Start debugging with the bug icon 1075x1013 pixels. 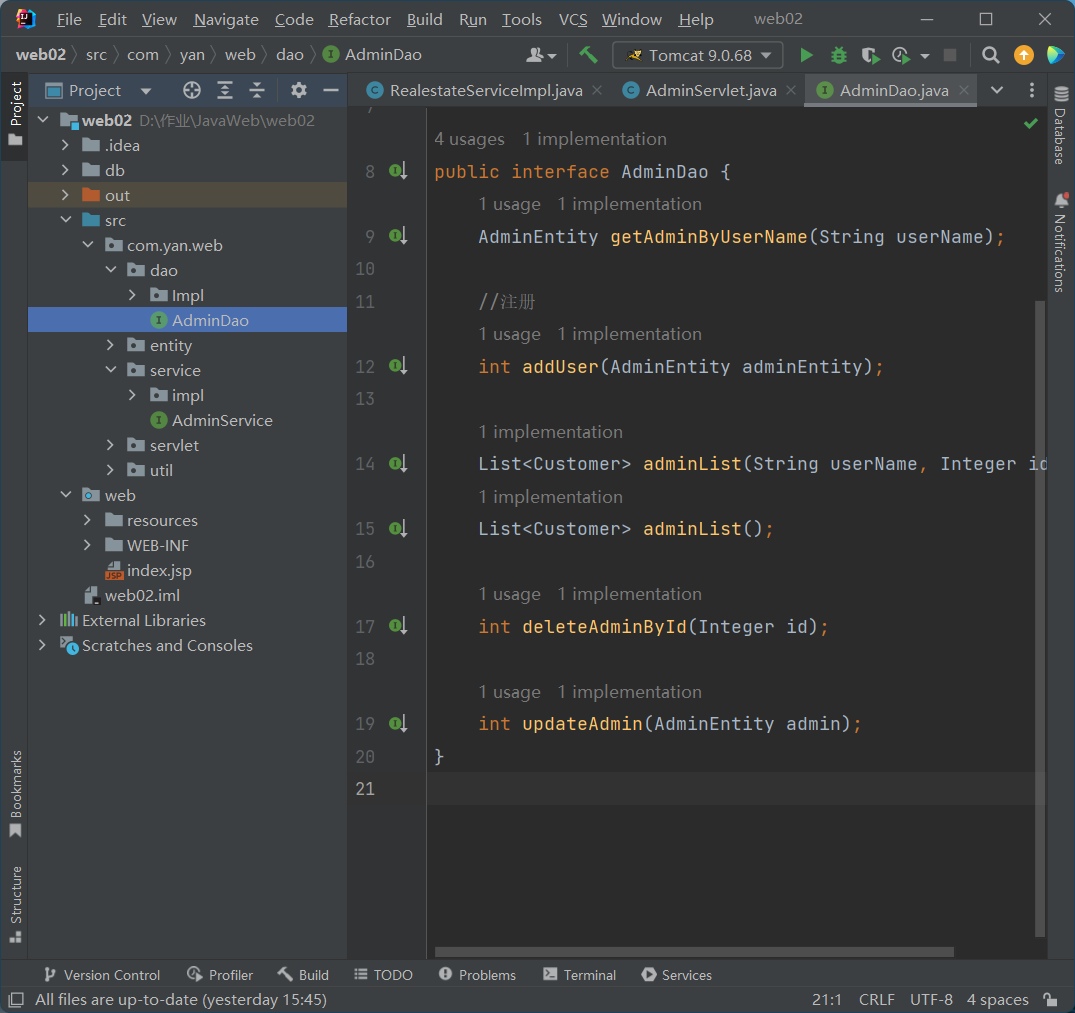tap(838, 55)
